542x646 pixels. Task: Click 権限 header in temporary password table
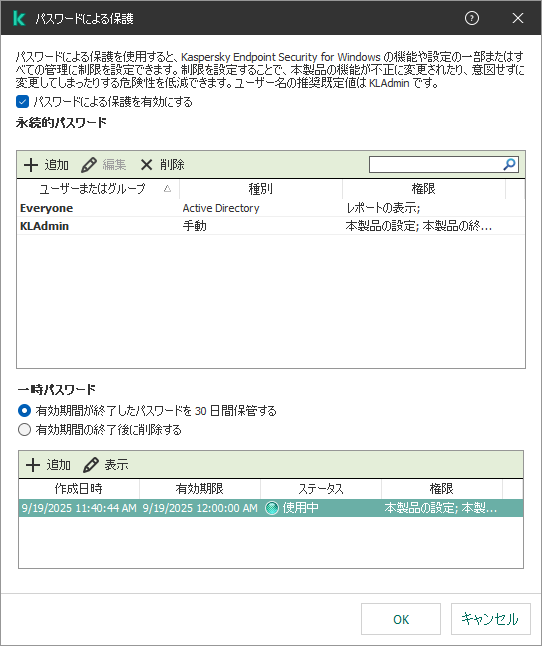442,489
